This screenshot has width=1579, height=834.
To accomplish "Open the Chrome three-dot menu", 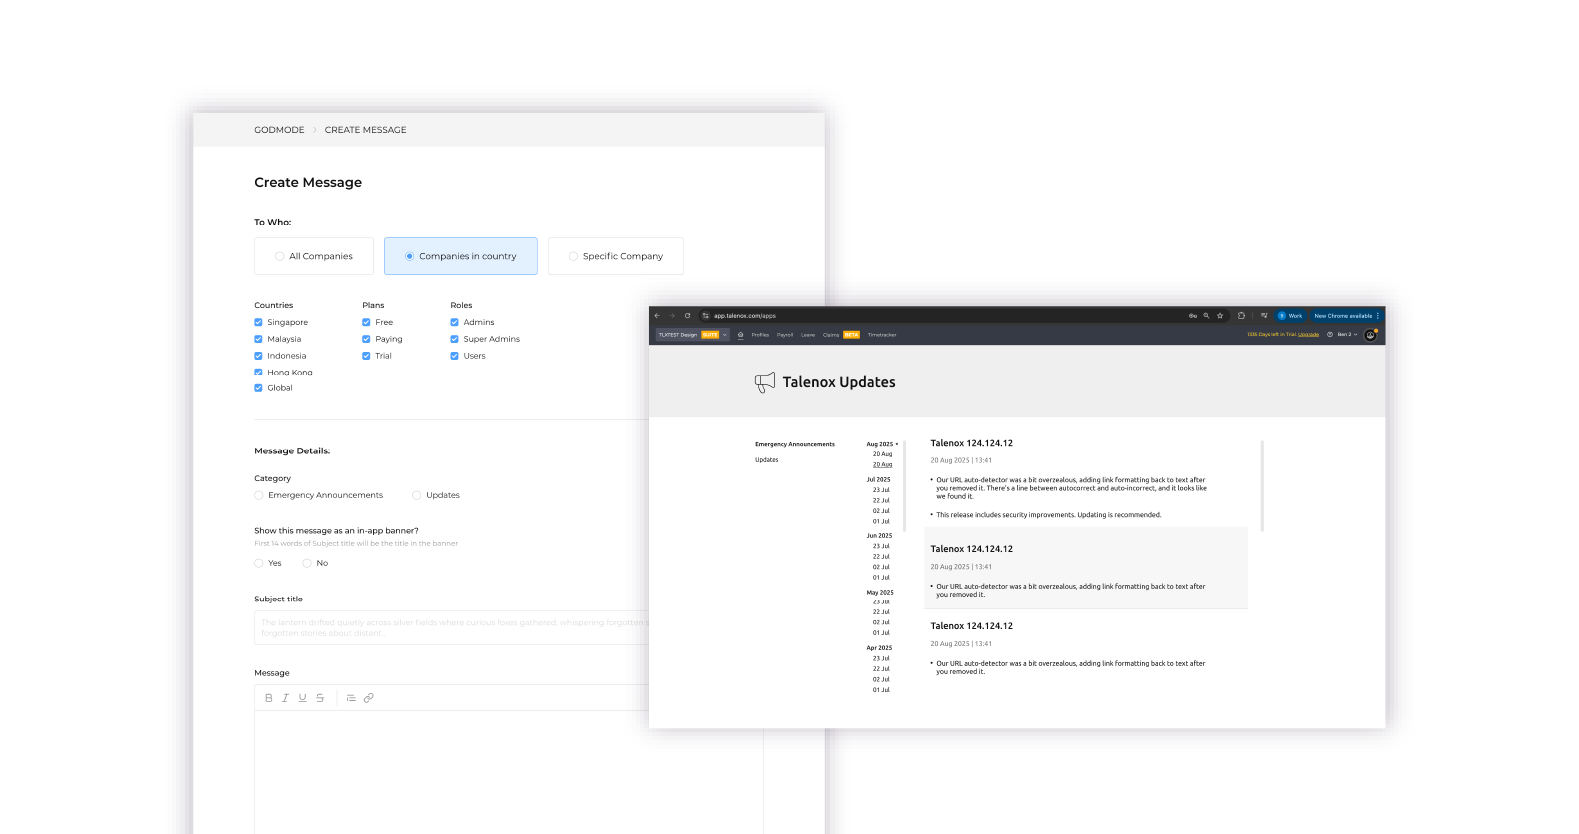I will coord(1378,316).
